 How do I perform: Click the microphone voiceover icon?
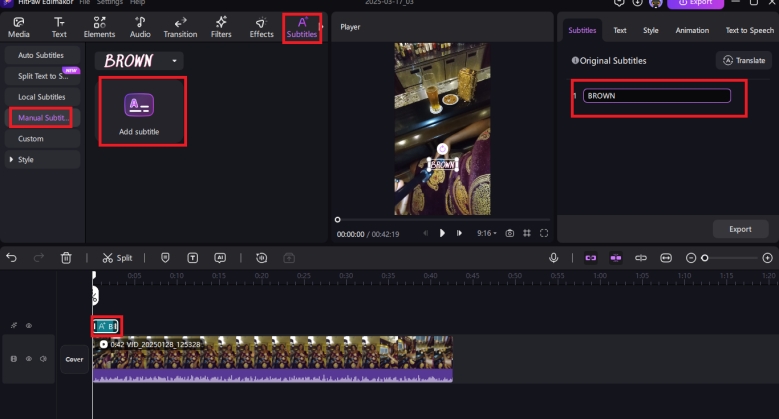pos(553,257)
